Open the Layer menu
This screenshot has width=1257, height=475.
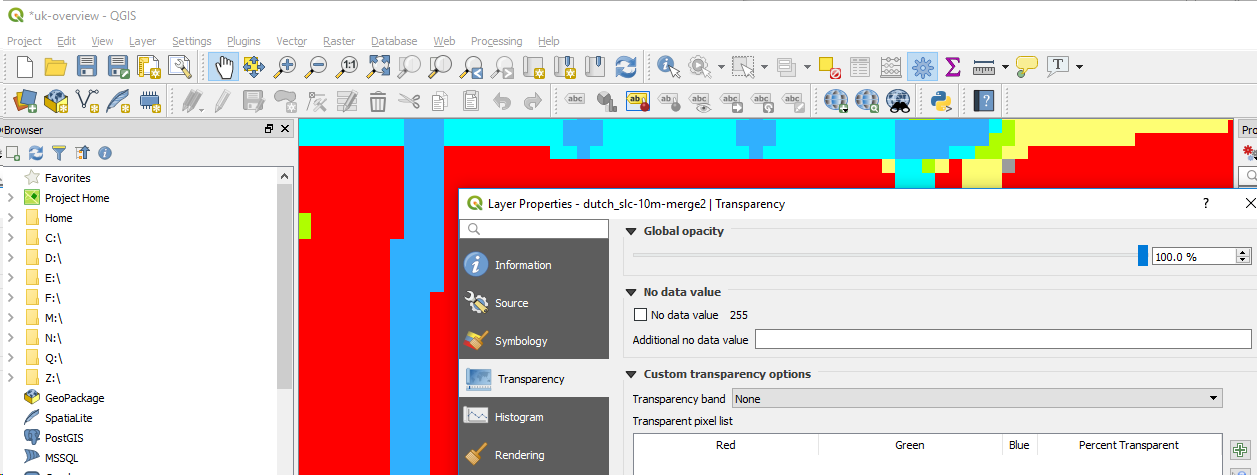(x=142, y=41)
